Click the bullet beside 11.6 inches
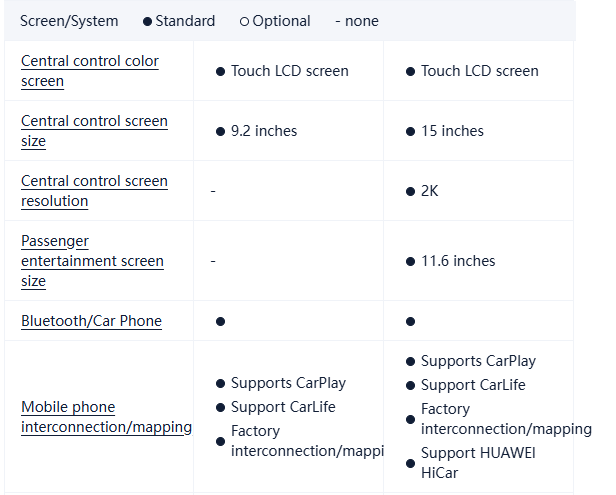This screenshot has height=495, width=616. pyautogui.click(x=410, y=261)
